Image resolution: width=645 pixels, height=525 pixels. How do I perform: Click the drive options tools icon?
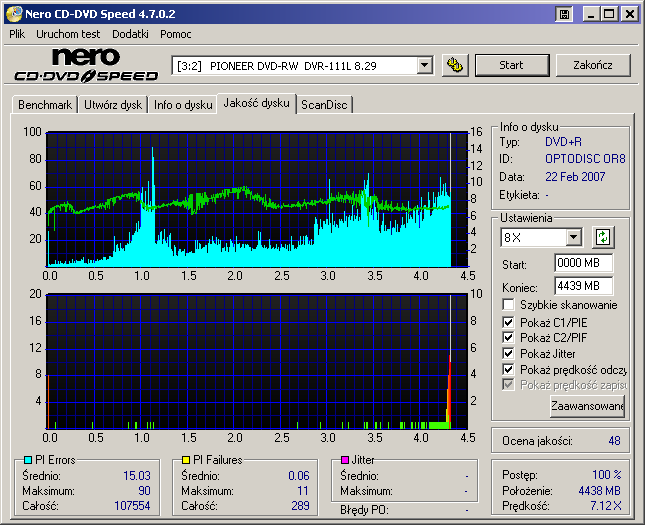[455, 65]
